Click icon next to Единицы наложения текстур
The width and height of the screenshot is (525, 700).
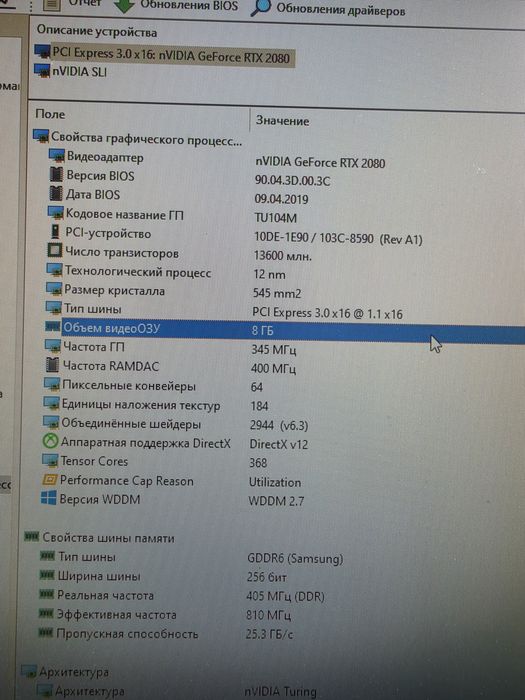tap(51, 402)
